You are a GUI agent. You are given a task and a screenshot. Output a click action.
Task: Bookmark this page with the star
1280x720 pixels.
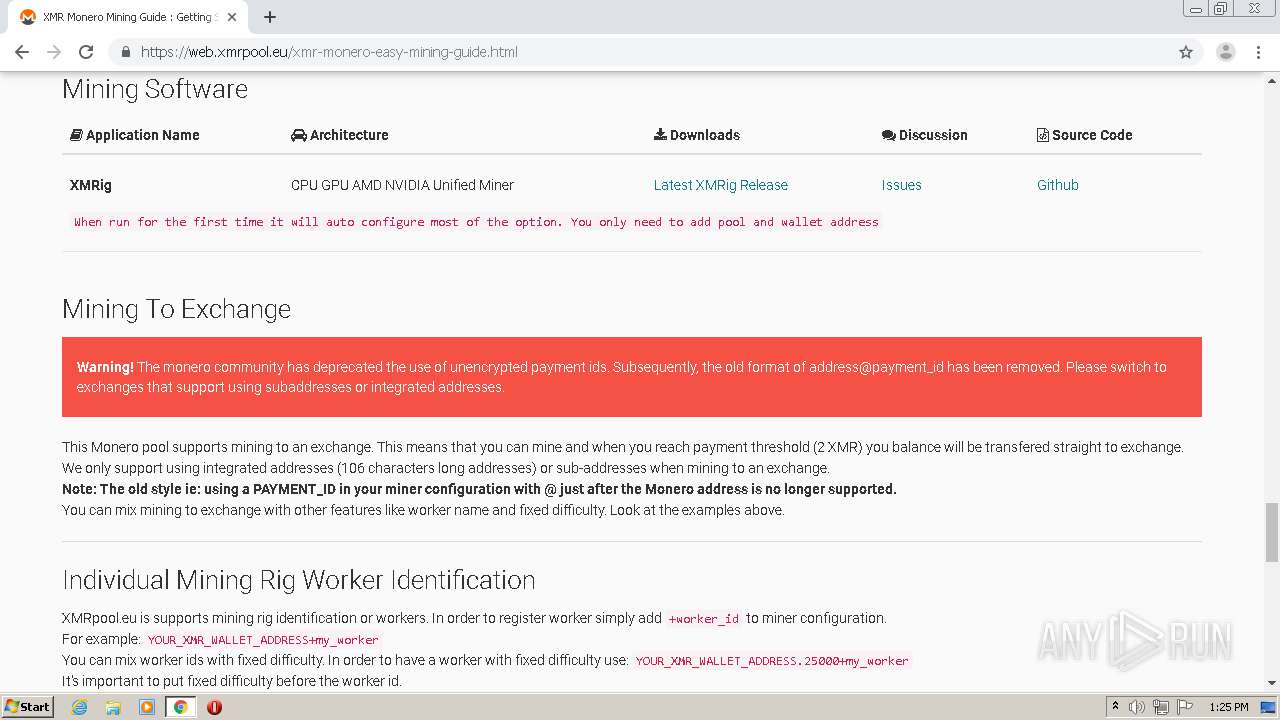1186,52
